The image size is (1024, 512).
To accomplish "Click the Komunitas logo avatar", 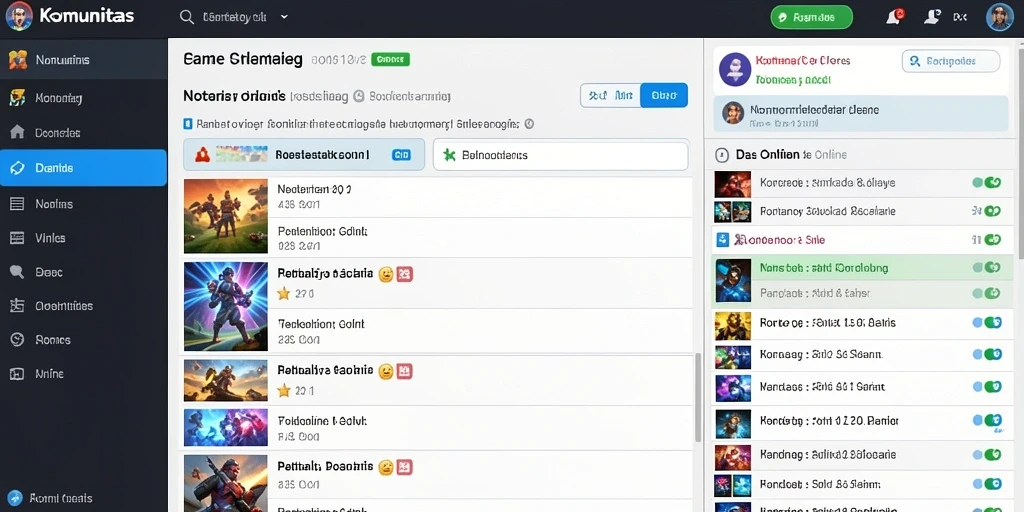I will (19, 16).
